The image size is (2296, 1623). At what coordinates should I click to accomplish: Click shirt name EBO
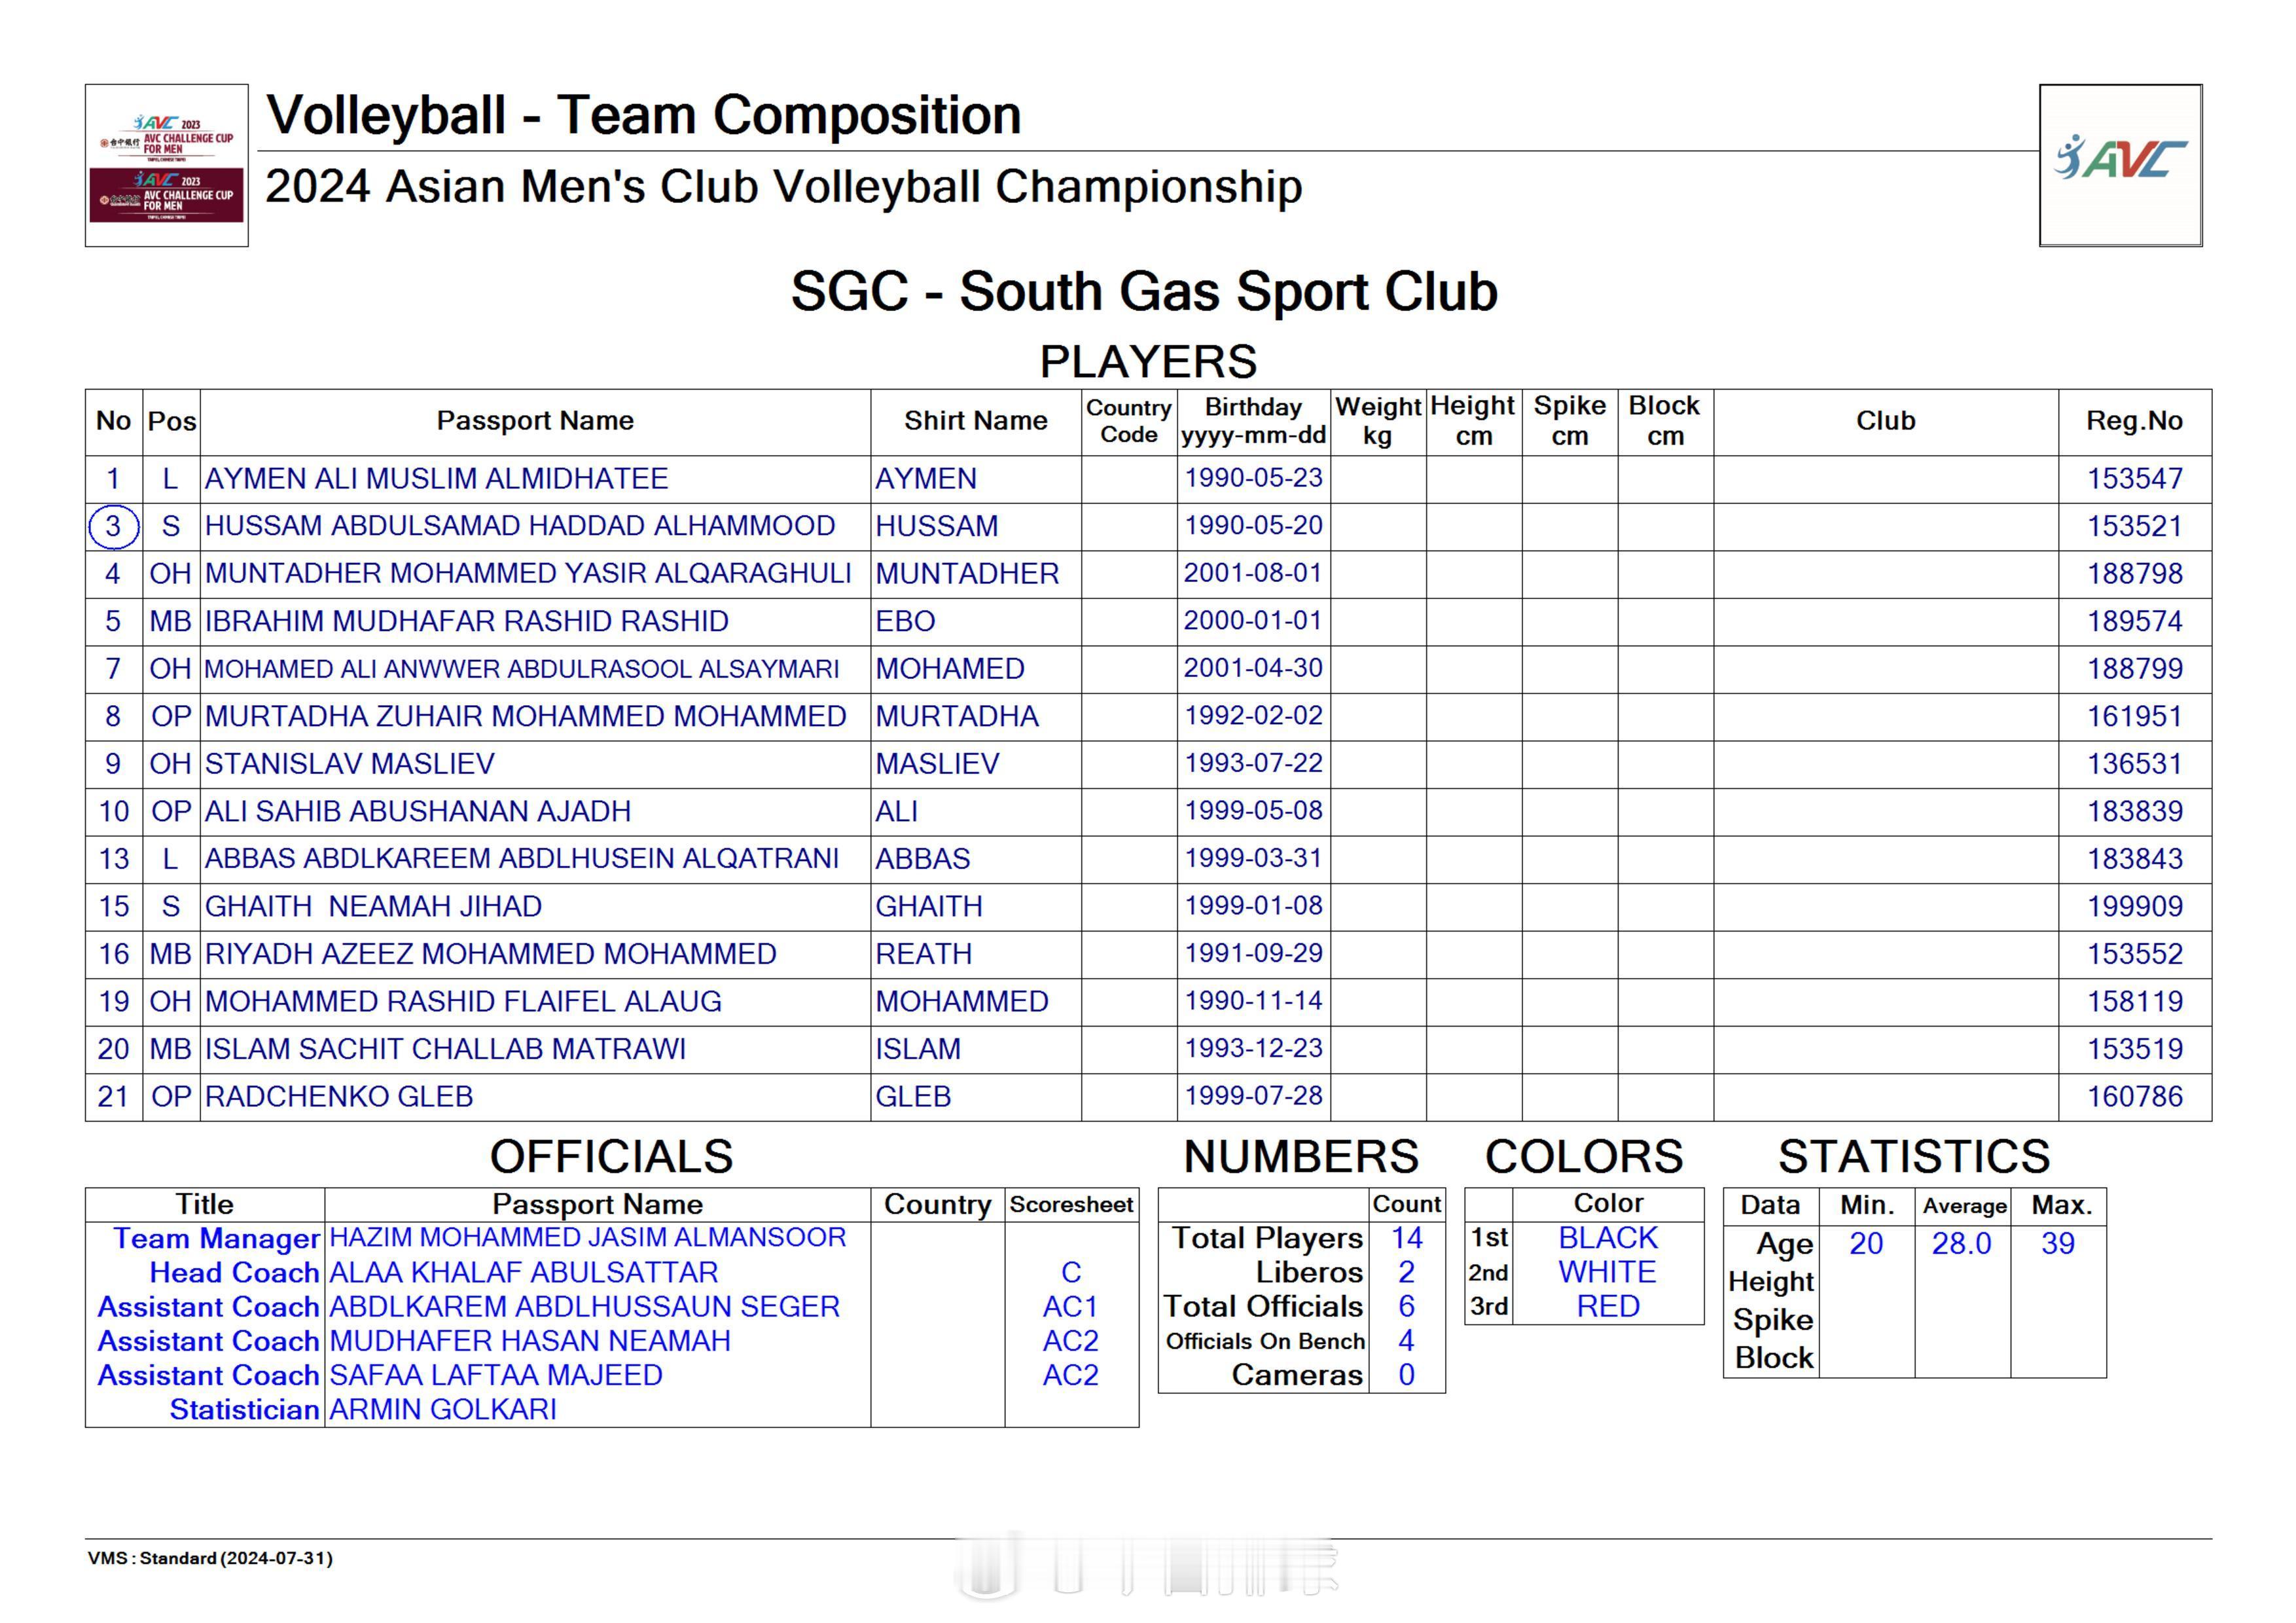(x=905, y=621)
